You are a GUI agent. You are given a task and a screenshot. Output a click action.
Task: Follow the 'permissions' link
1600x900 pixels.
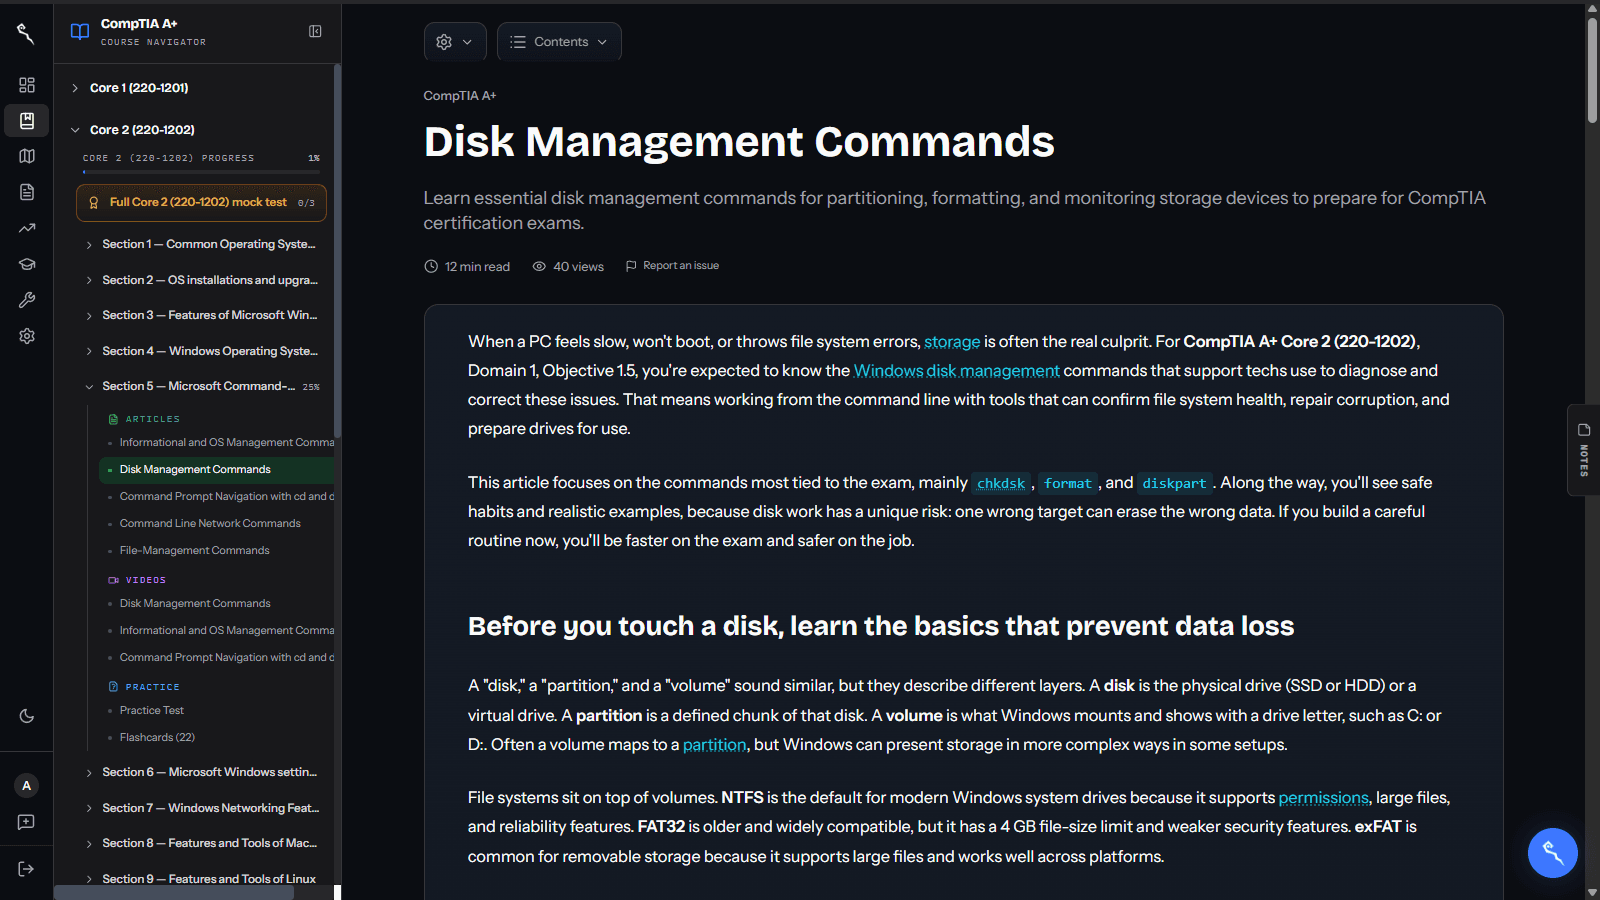1323,798
